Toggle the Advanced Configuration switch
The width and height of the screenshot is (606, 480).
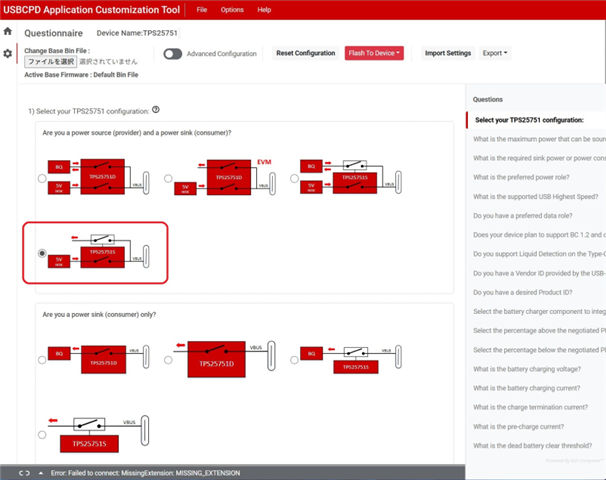pyautogui.click(x=172, y=54)
